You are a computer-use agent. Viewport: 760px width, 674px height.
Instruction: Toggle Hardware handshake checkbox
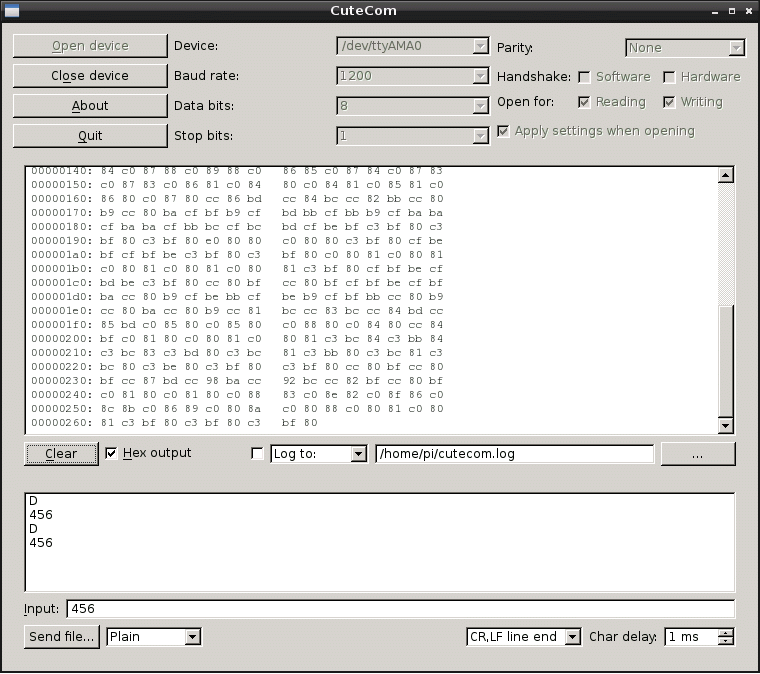(669, 77)
